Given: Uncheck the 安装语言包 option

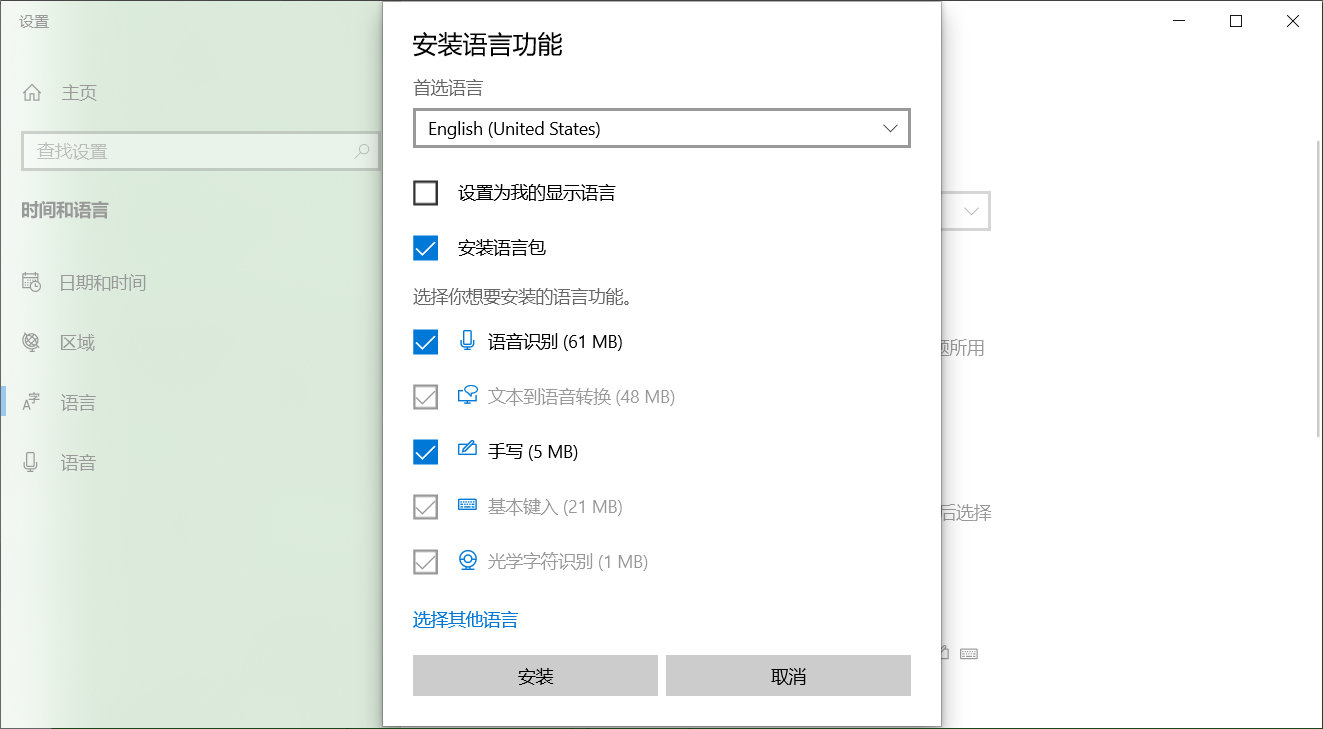Looking at the screenshot, I should click(425, 248).
